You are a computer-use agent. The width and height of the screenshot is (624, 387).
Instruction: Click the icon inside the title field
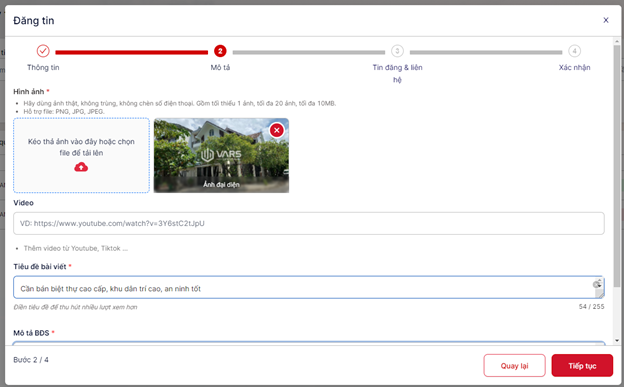(x=597, y=284)
